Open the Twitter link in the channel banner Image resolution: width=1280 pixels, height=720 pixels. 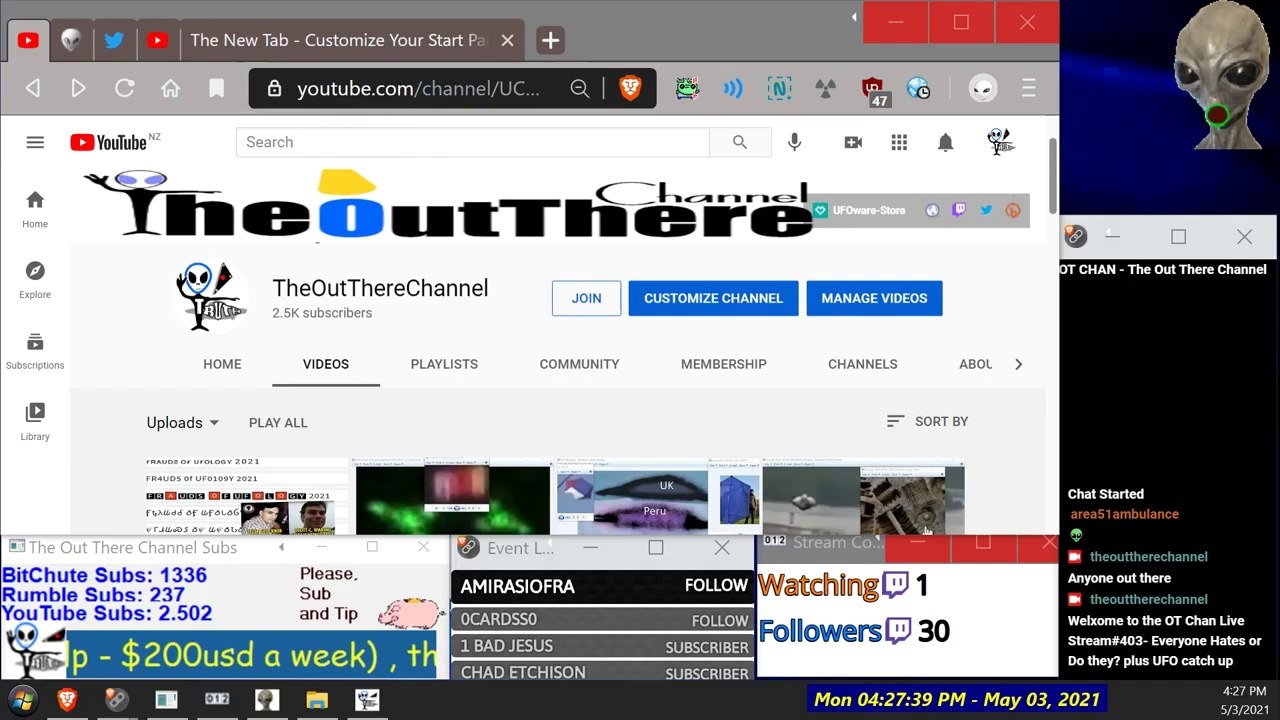(x=986, y=210)
